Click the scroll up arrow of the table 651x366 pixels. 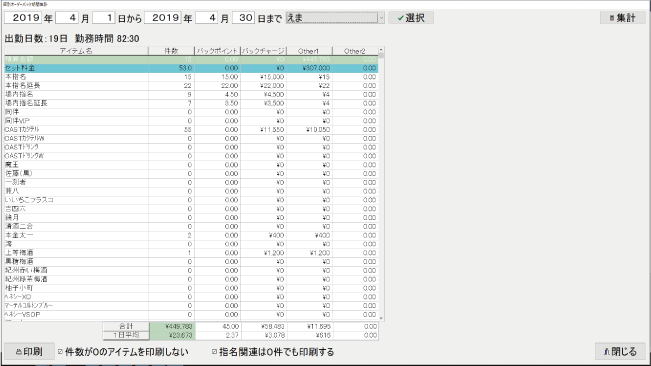pos(381,50)
